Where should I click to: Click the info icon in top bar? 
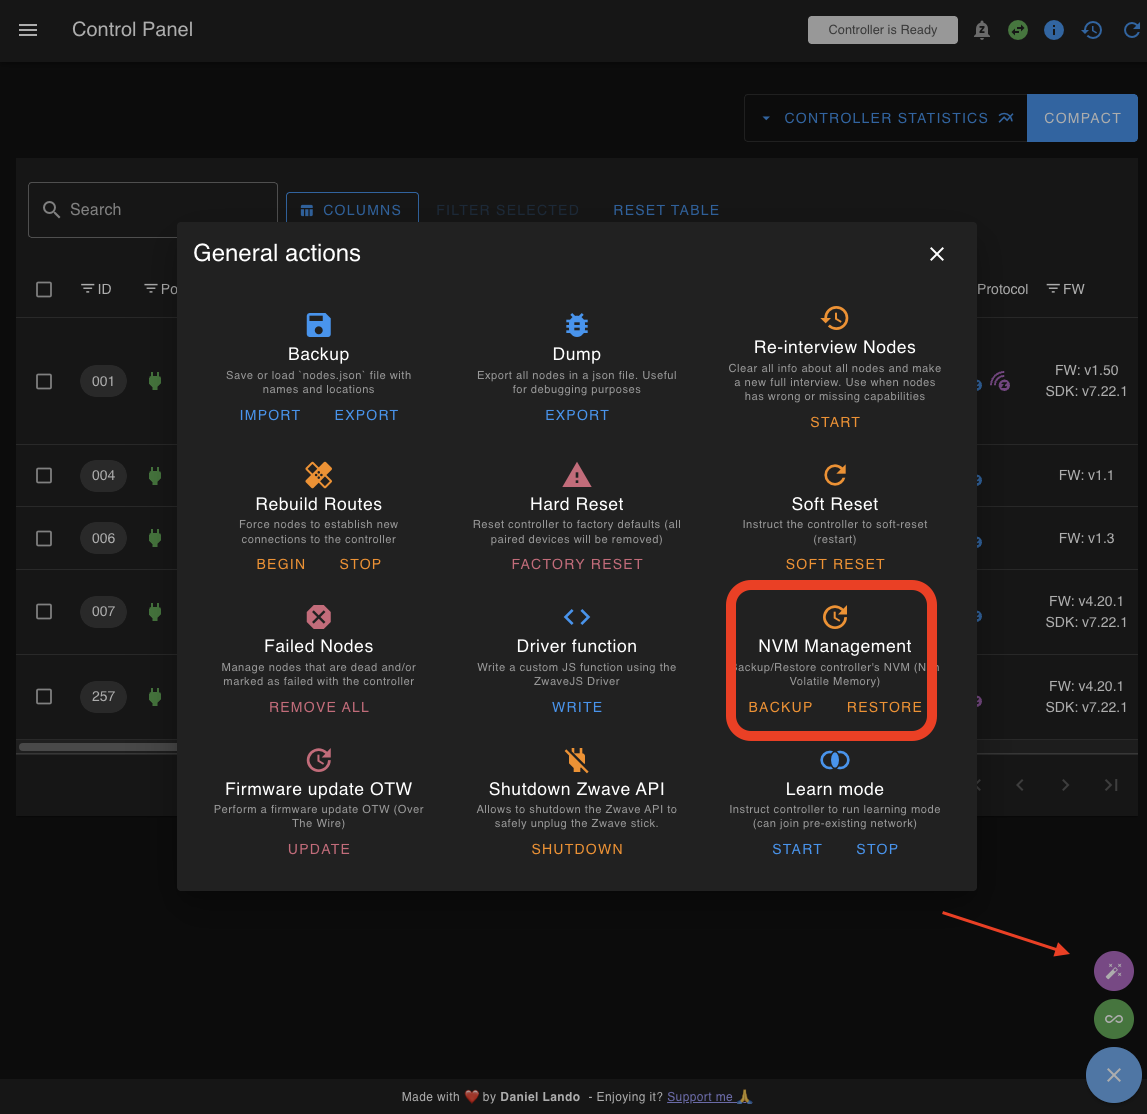[1054, 30]
